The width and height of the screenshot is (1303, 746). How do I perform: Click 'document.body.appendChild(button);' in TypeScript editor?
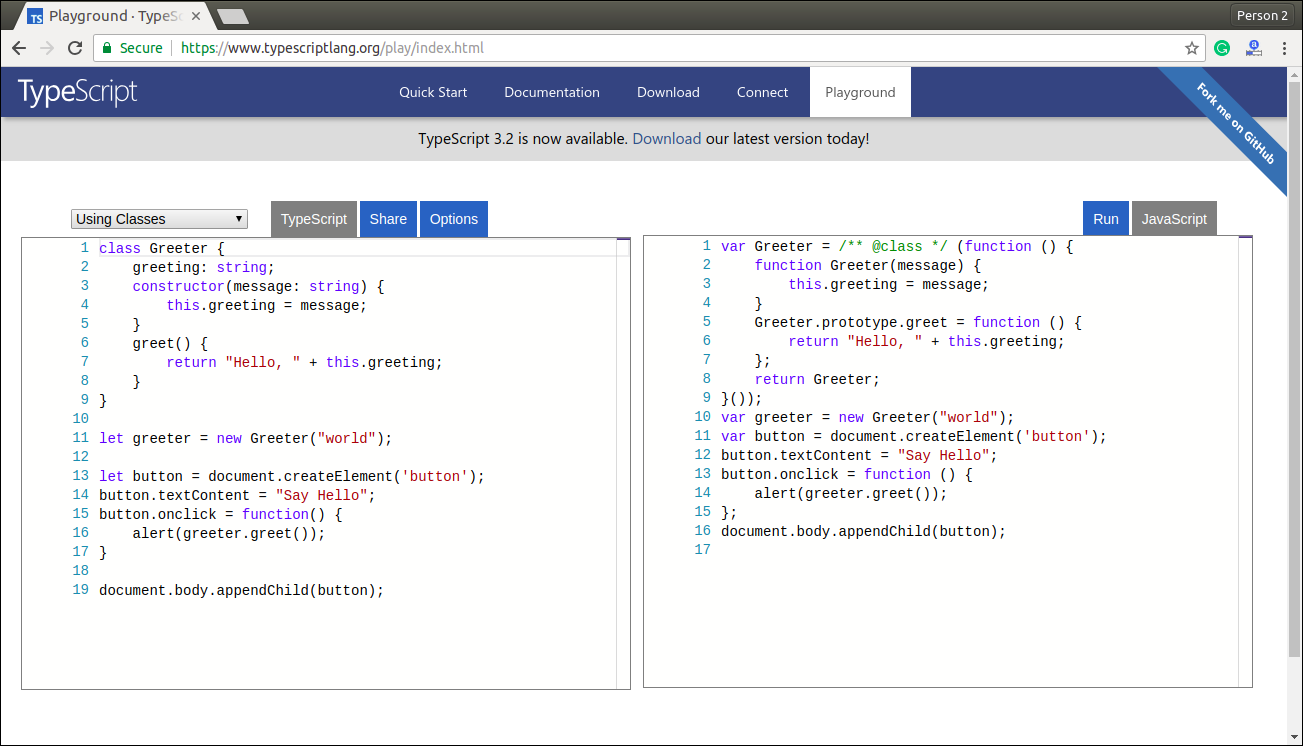[242, 590]
